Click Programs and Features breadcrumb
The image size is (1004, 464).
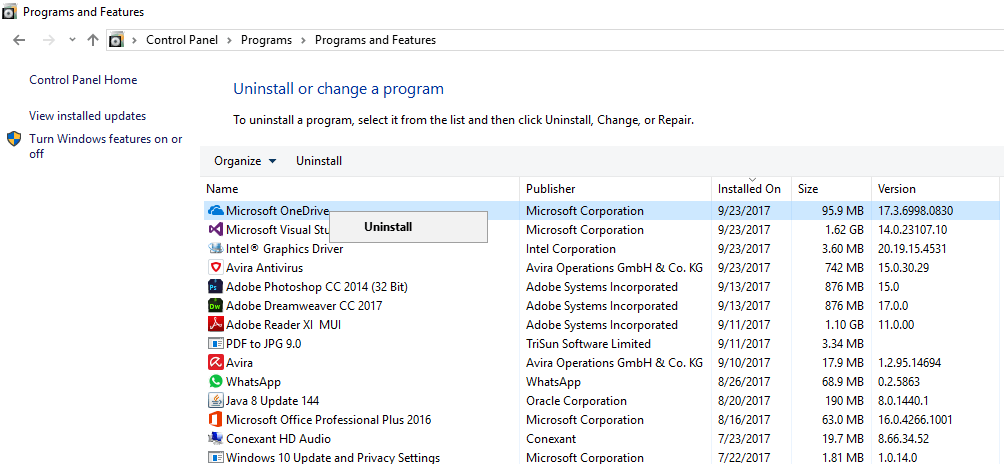tap(375, 40)
